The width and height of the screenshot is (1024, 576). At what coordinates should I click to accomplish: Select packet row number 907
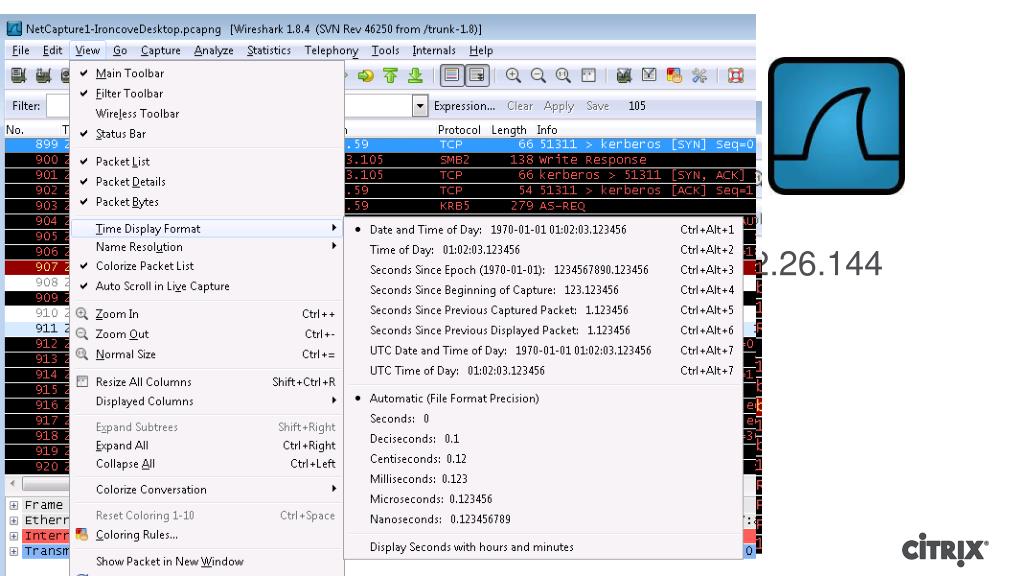click(x=37, y=266)
